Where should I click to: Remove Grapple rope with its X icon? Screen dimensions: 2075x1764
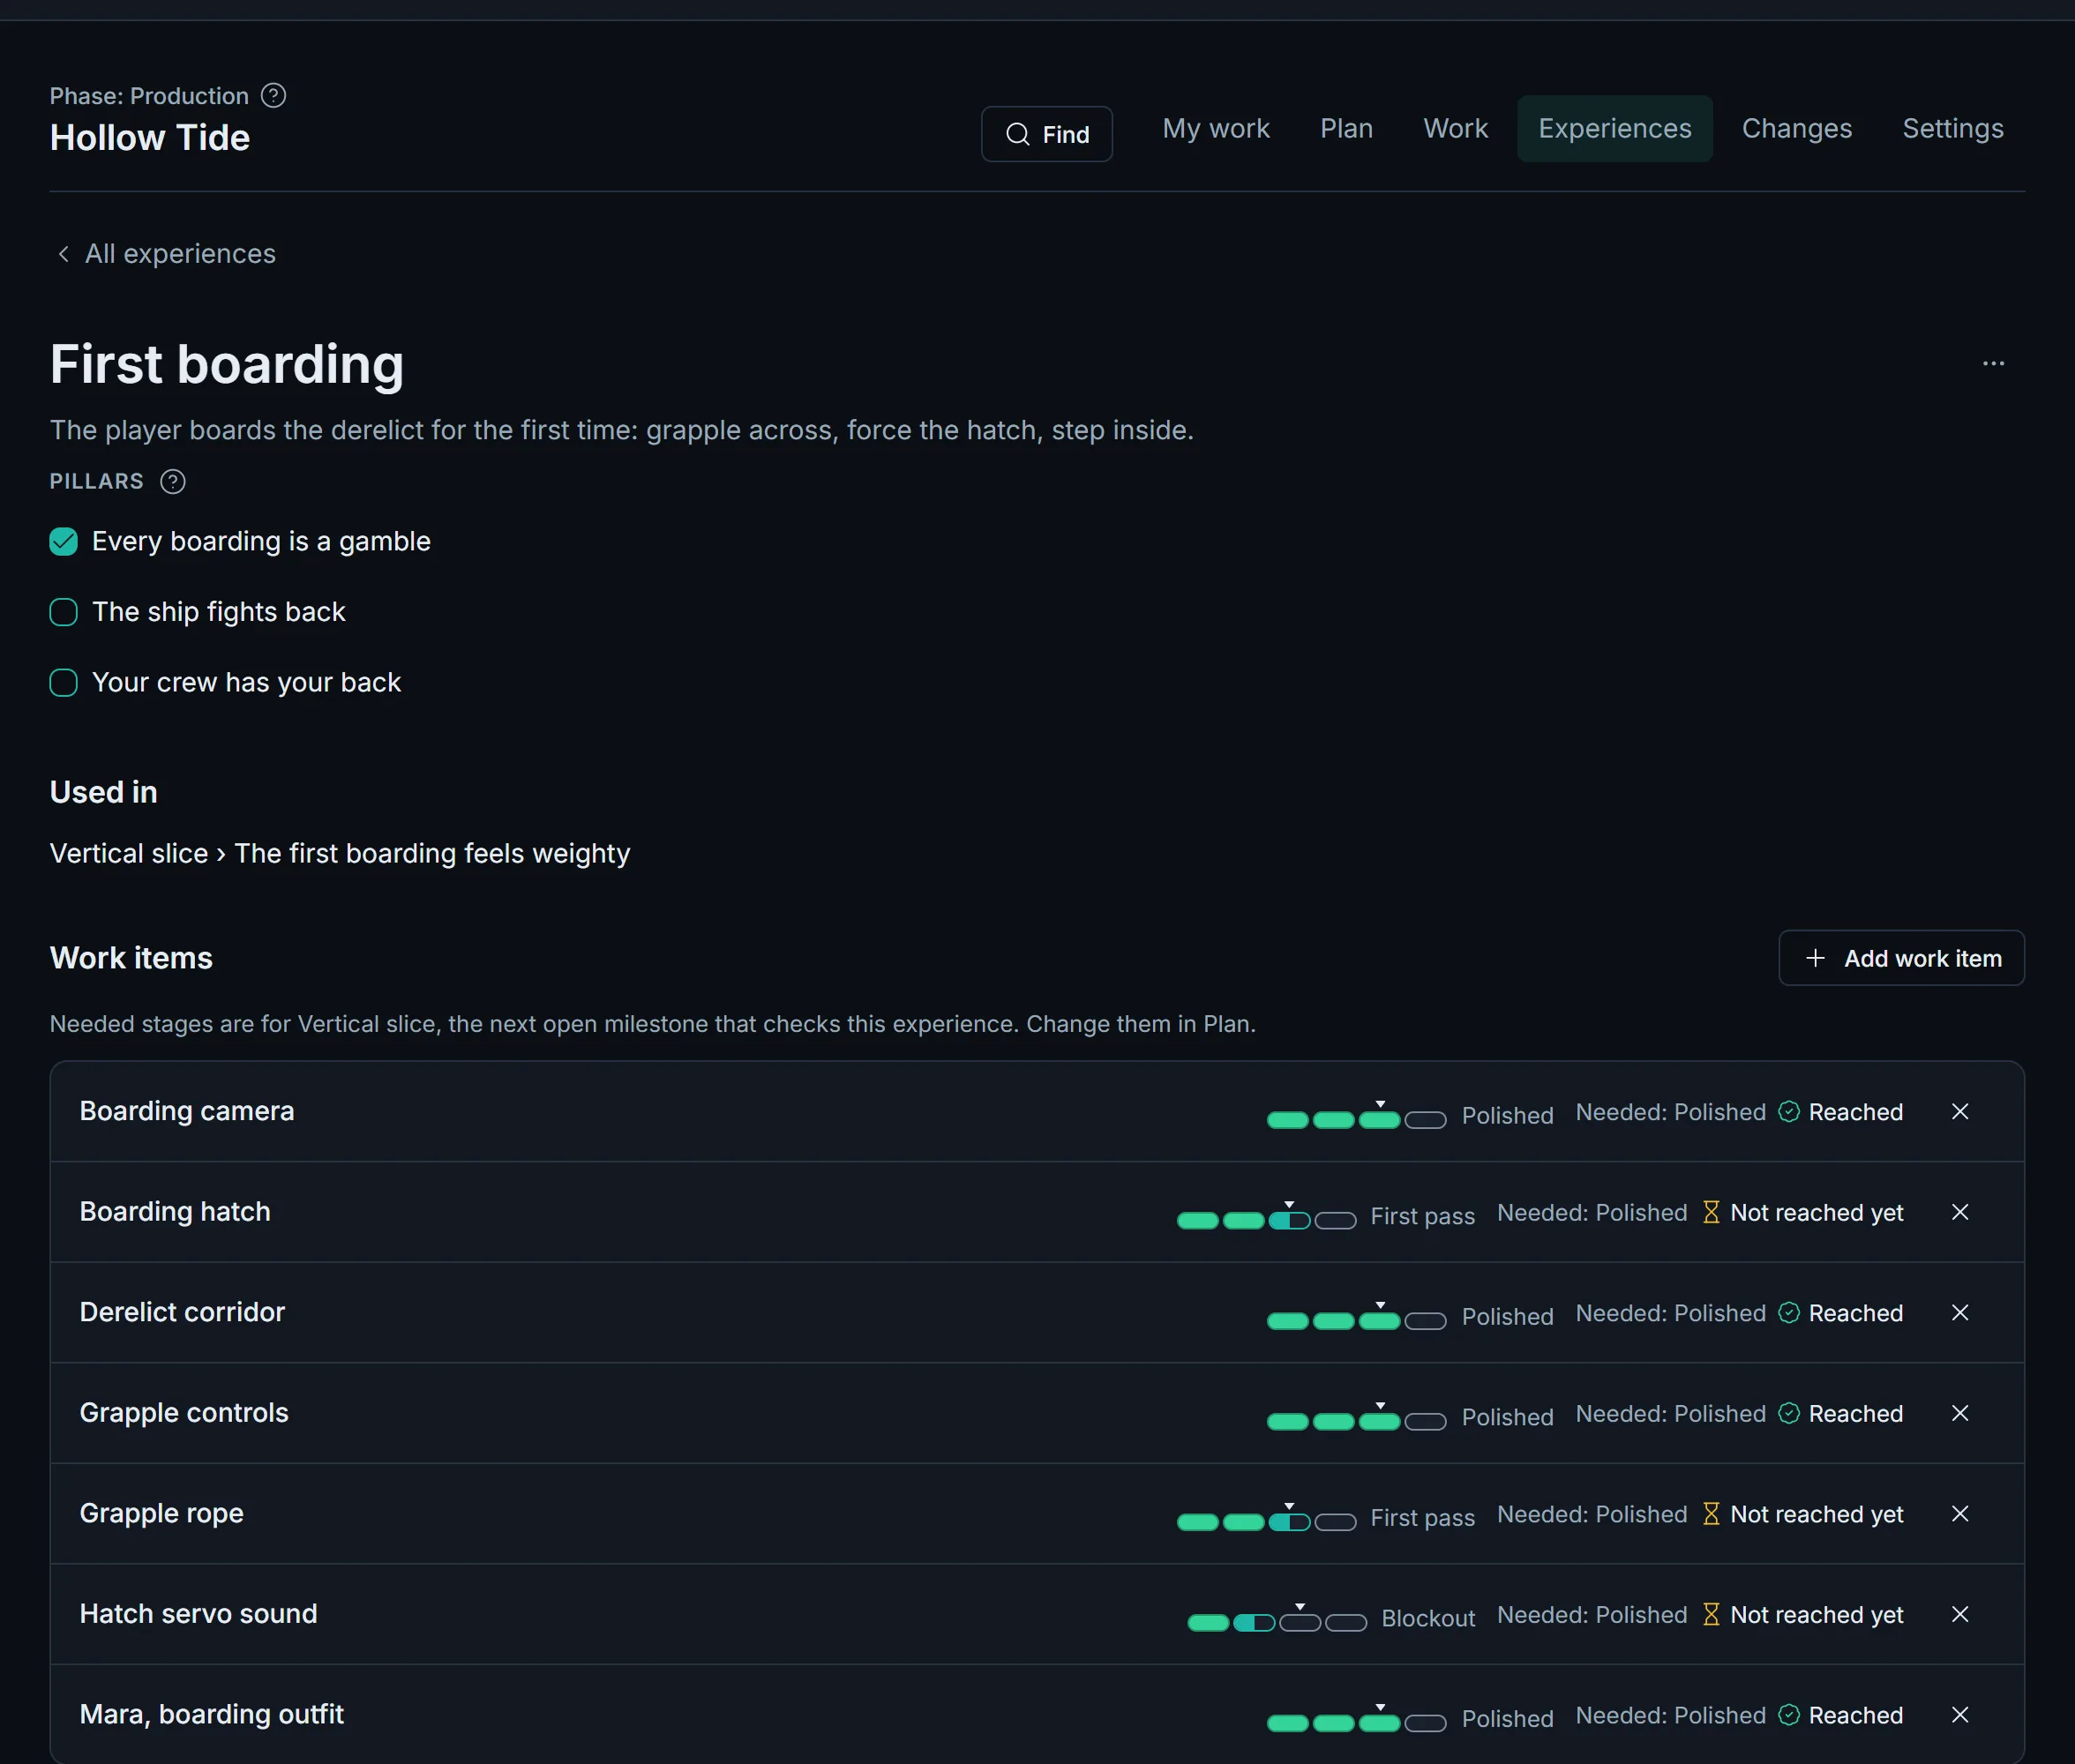[x=1960, y=1514]
